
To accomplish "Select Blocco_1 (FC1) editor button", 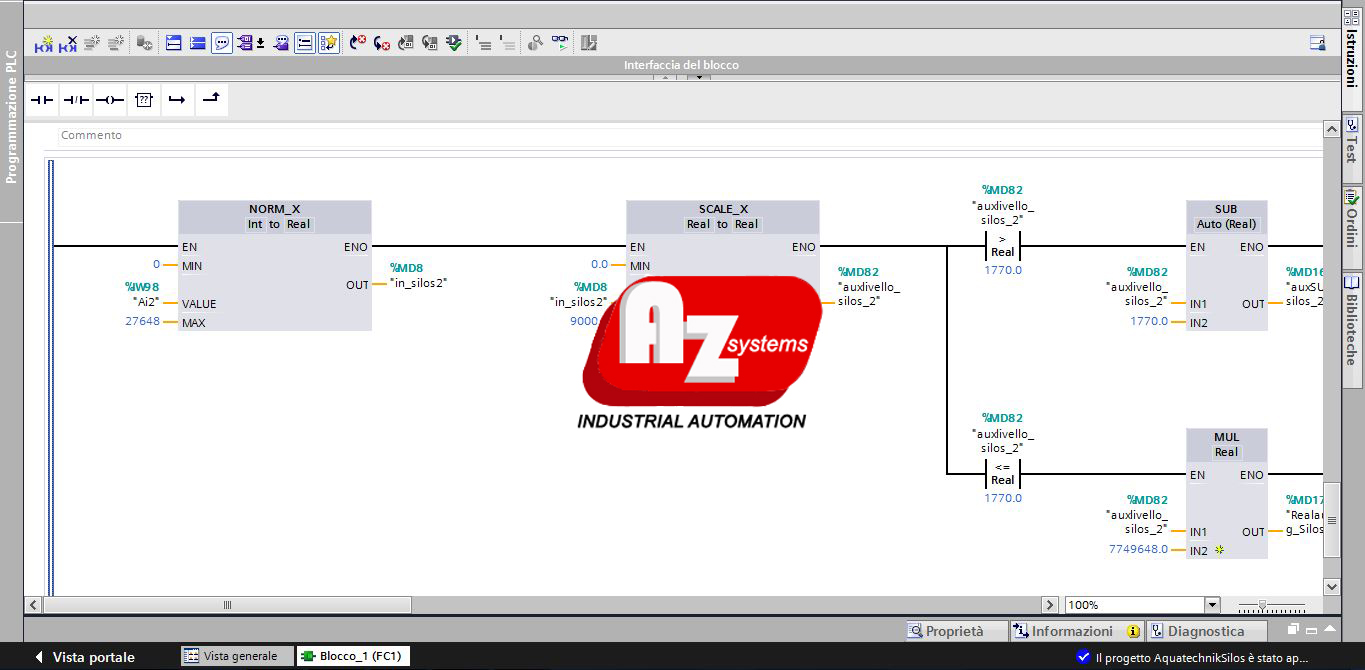I will [x=353, y=656].
